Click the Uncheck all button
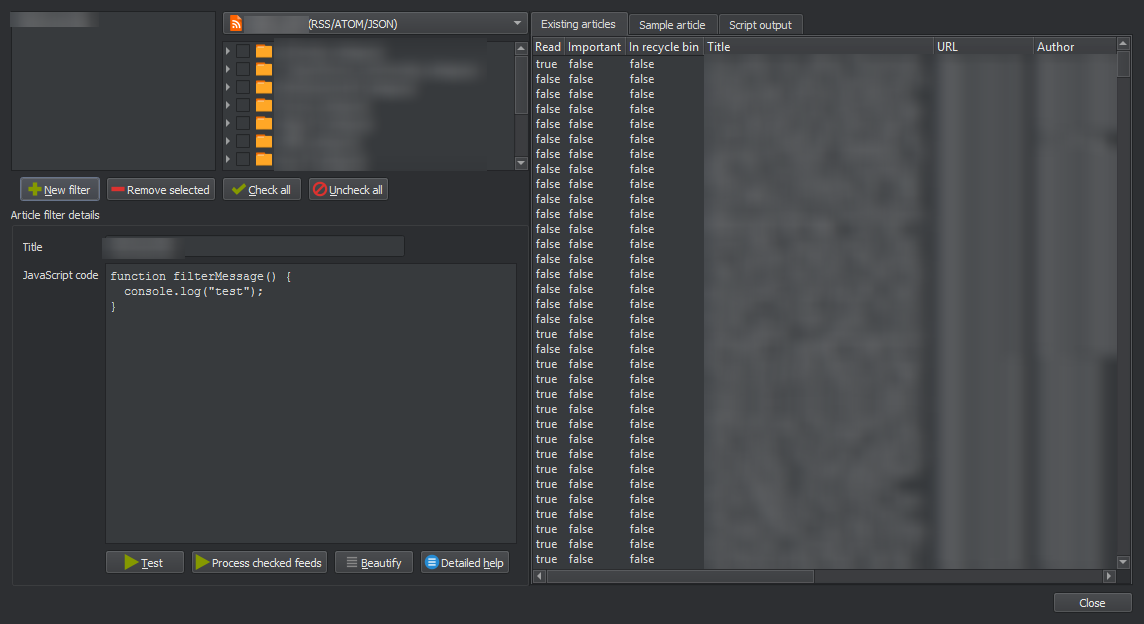Viewport: 1144px width, 624px height. pos(348,190)
